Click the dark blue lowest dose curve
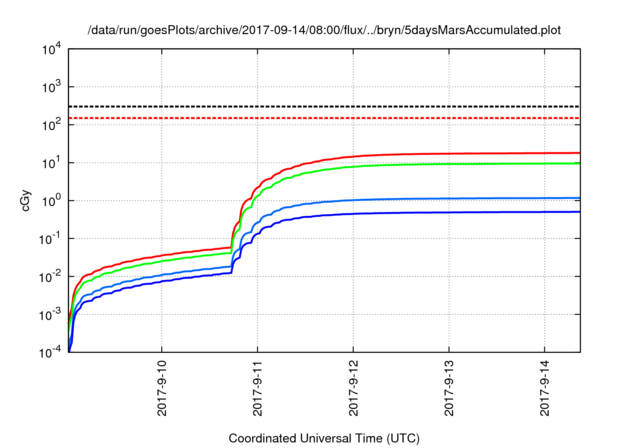Image resolution: width=640 pixels, height=448 pixels. click(x=449, y=213)
